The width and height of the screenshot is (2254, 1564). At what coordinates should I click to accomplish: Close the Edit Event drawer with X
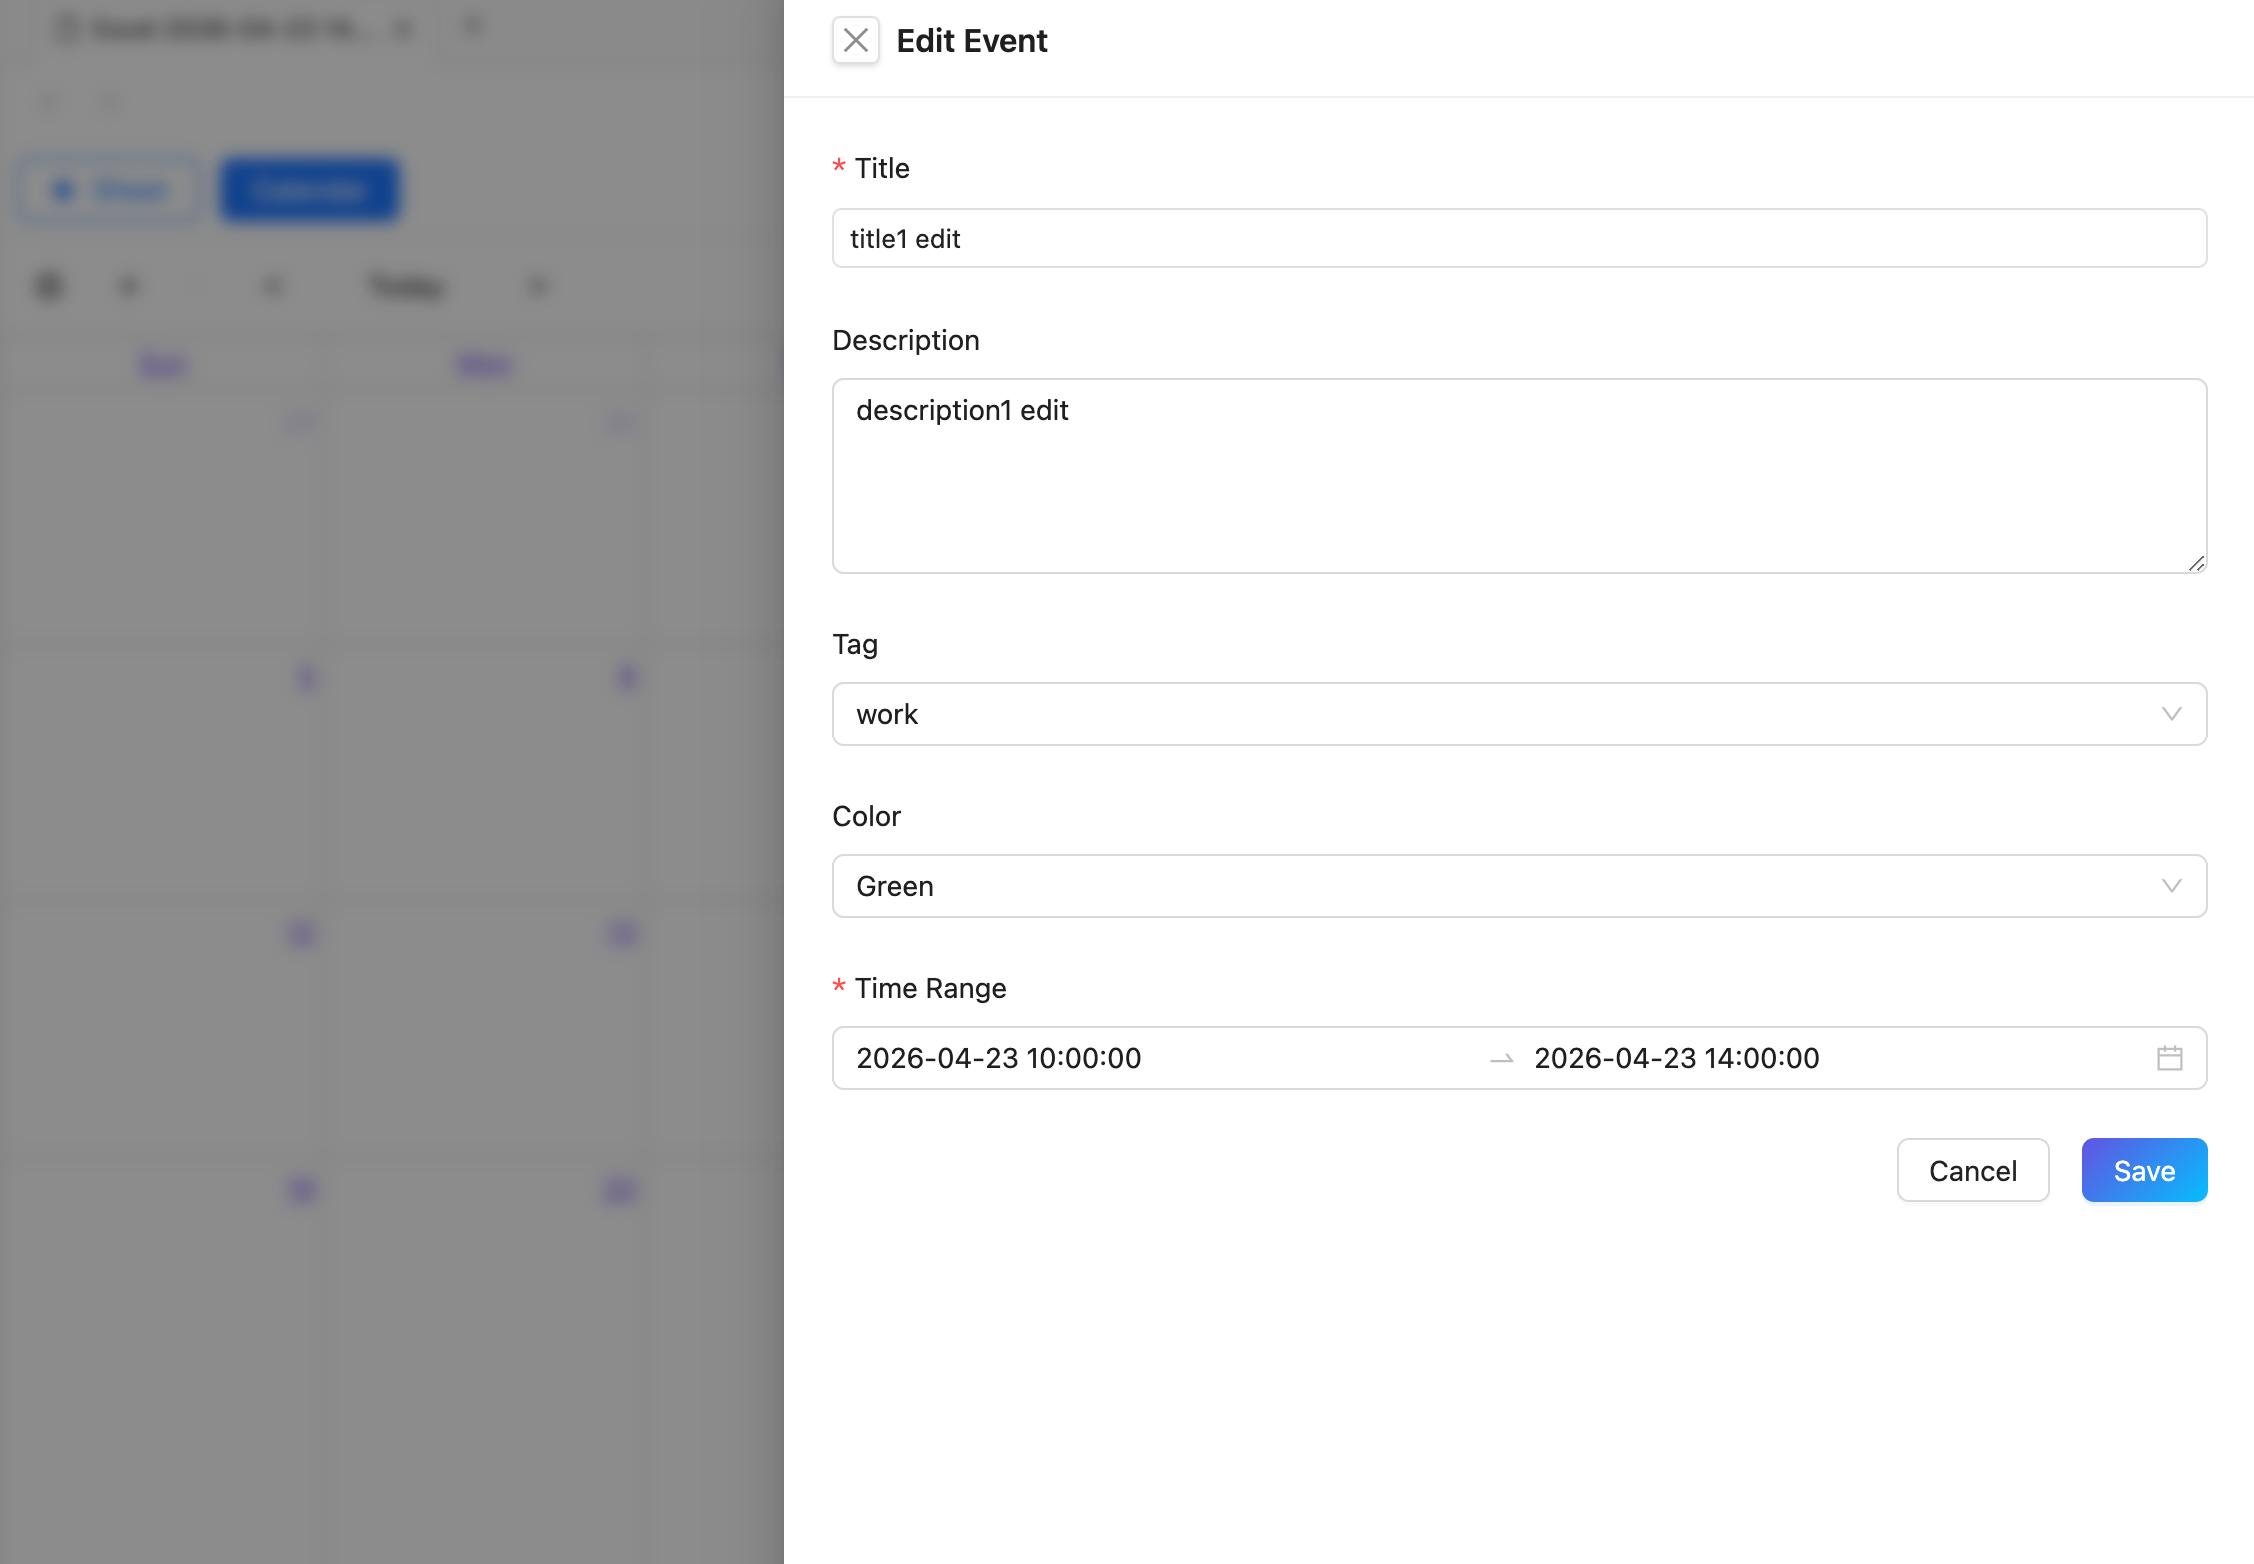[855, 41]
